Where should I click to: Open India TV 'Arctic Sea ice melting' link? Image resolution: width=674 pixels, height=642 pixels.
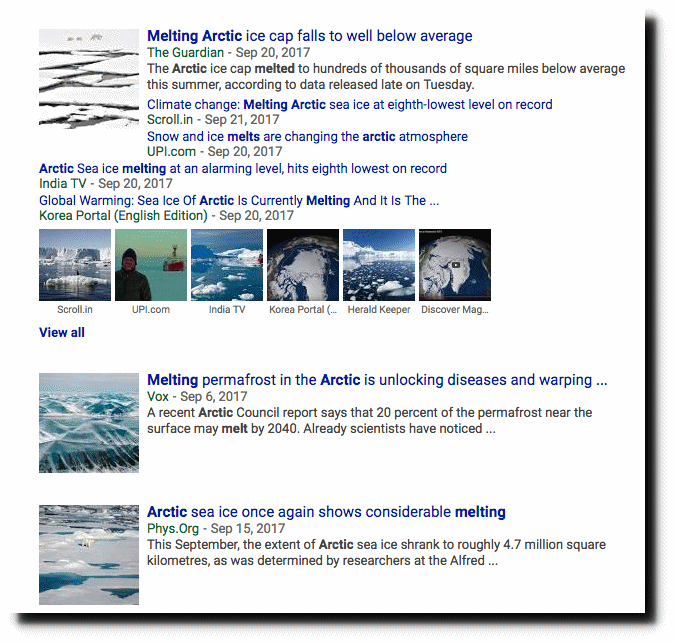tap(243, 168)
